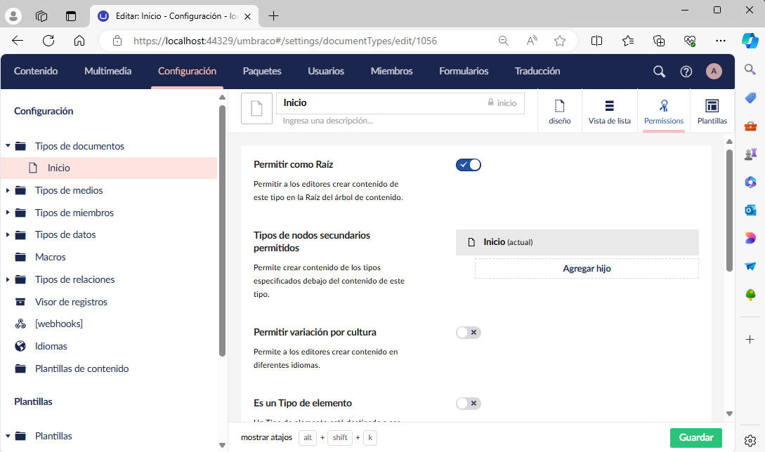
Task: Expand Tipos de datos tree node
Action: 8,235
